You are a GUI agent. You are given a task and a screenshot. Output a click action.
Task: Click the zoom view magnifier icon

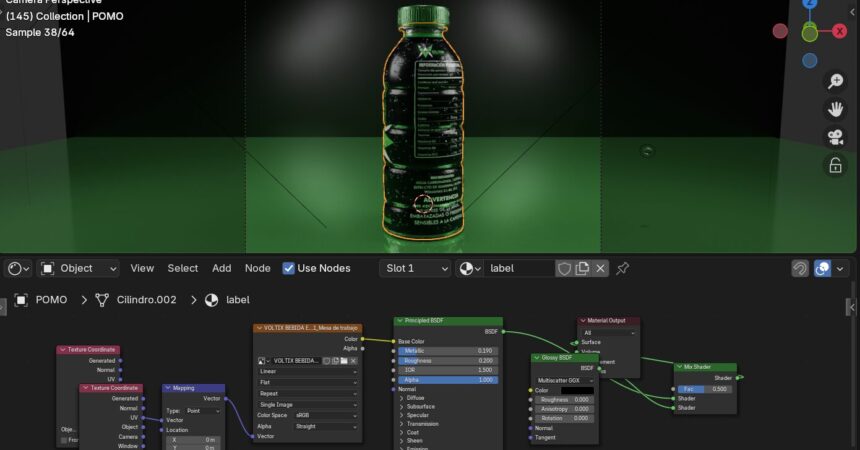pyautogui.click(x=835, y=82)
